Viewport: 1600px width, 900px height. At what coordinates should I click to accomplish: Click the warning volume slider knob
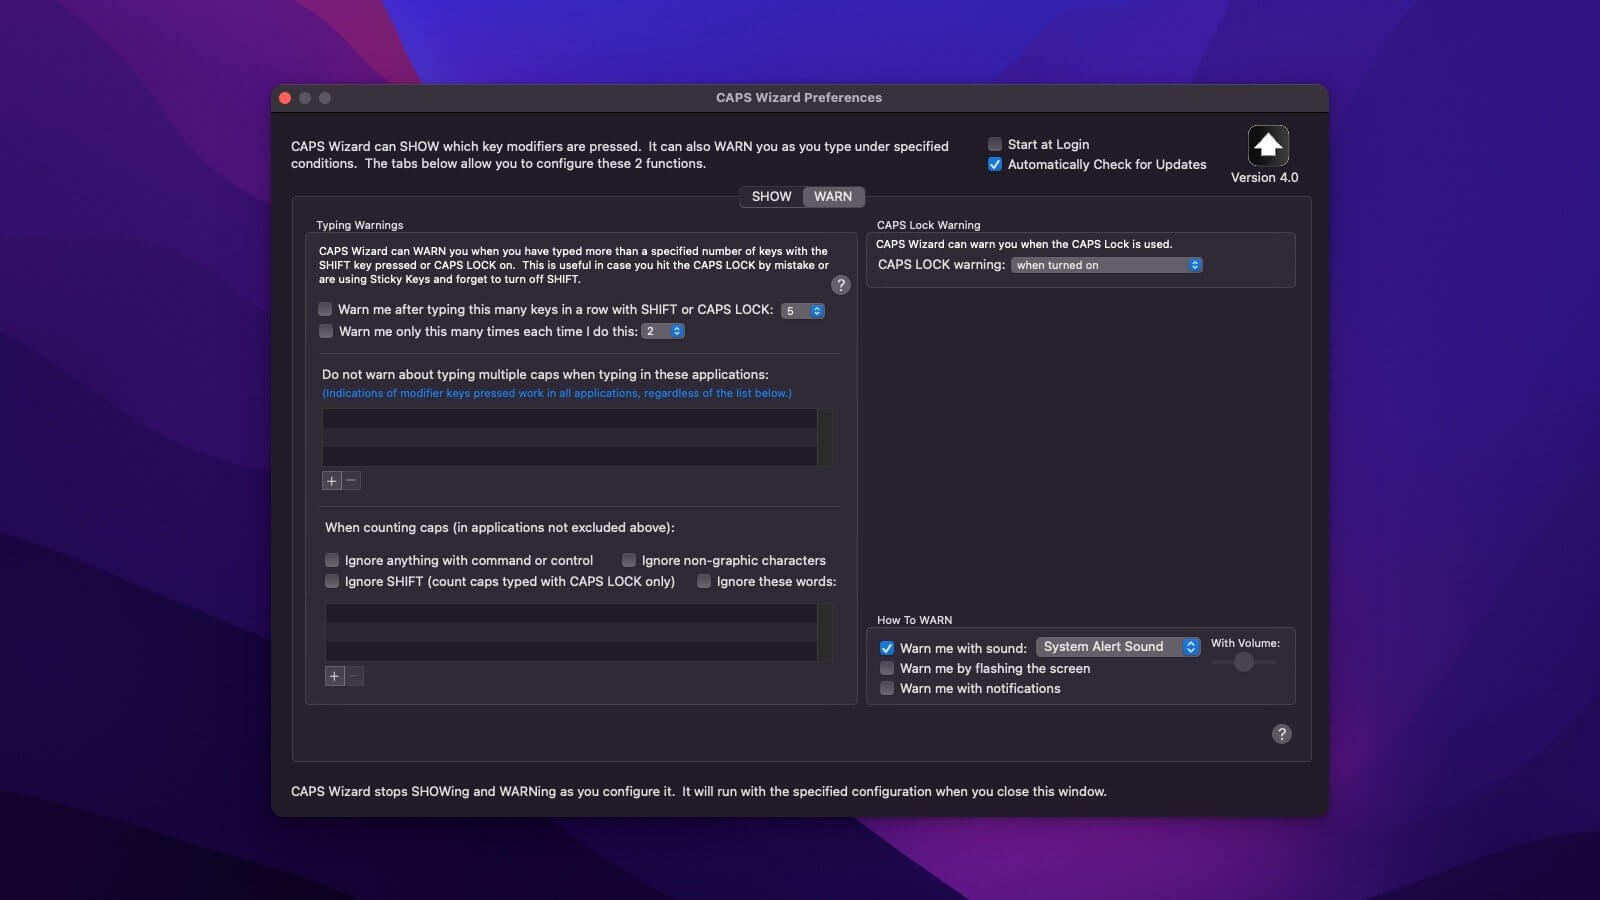tap(1243, 662)
